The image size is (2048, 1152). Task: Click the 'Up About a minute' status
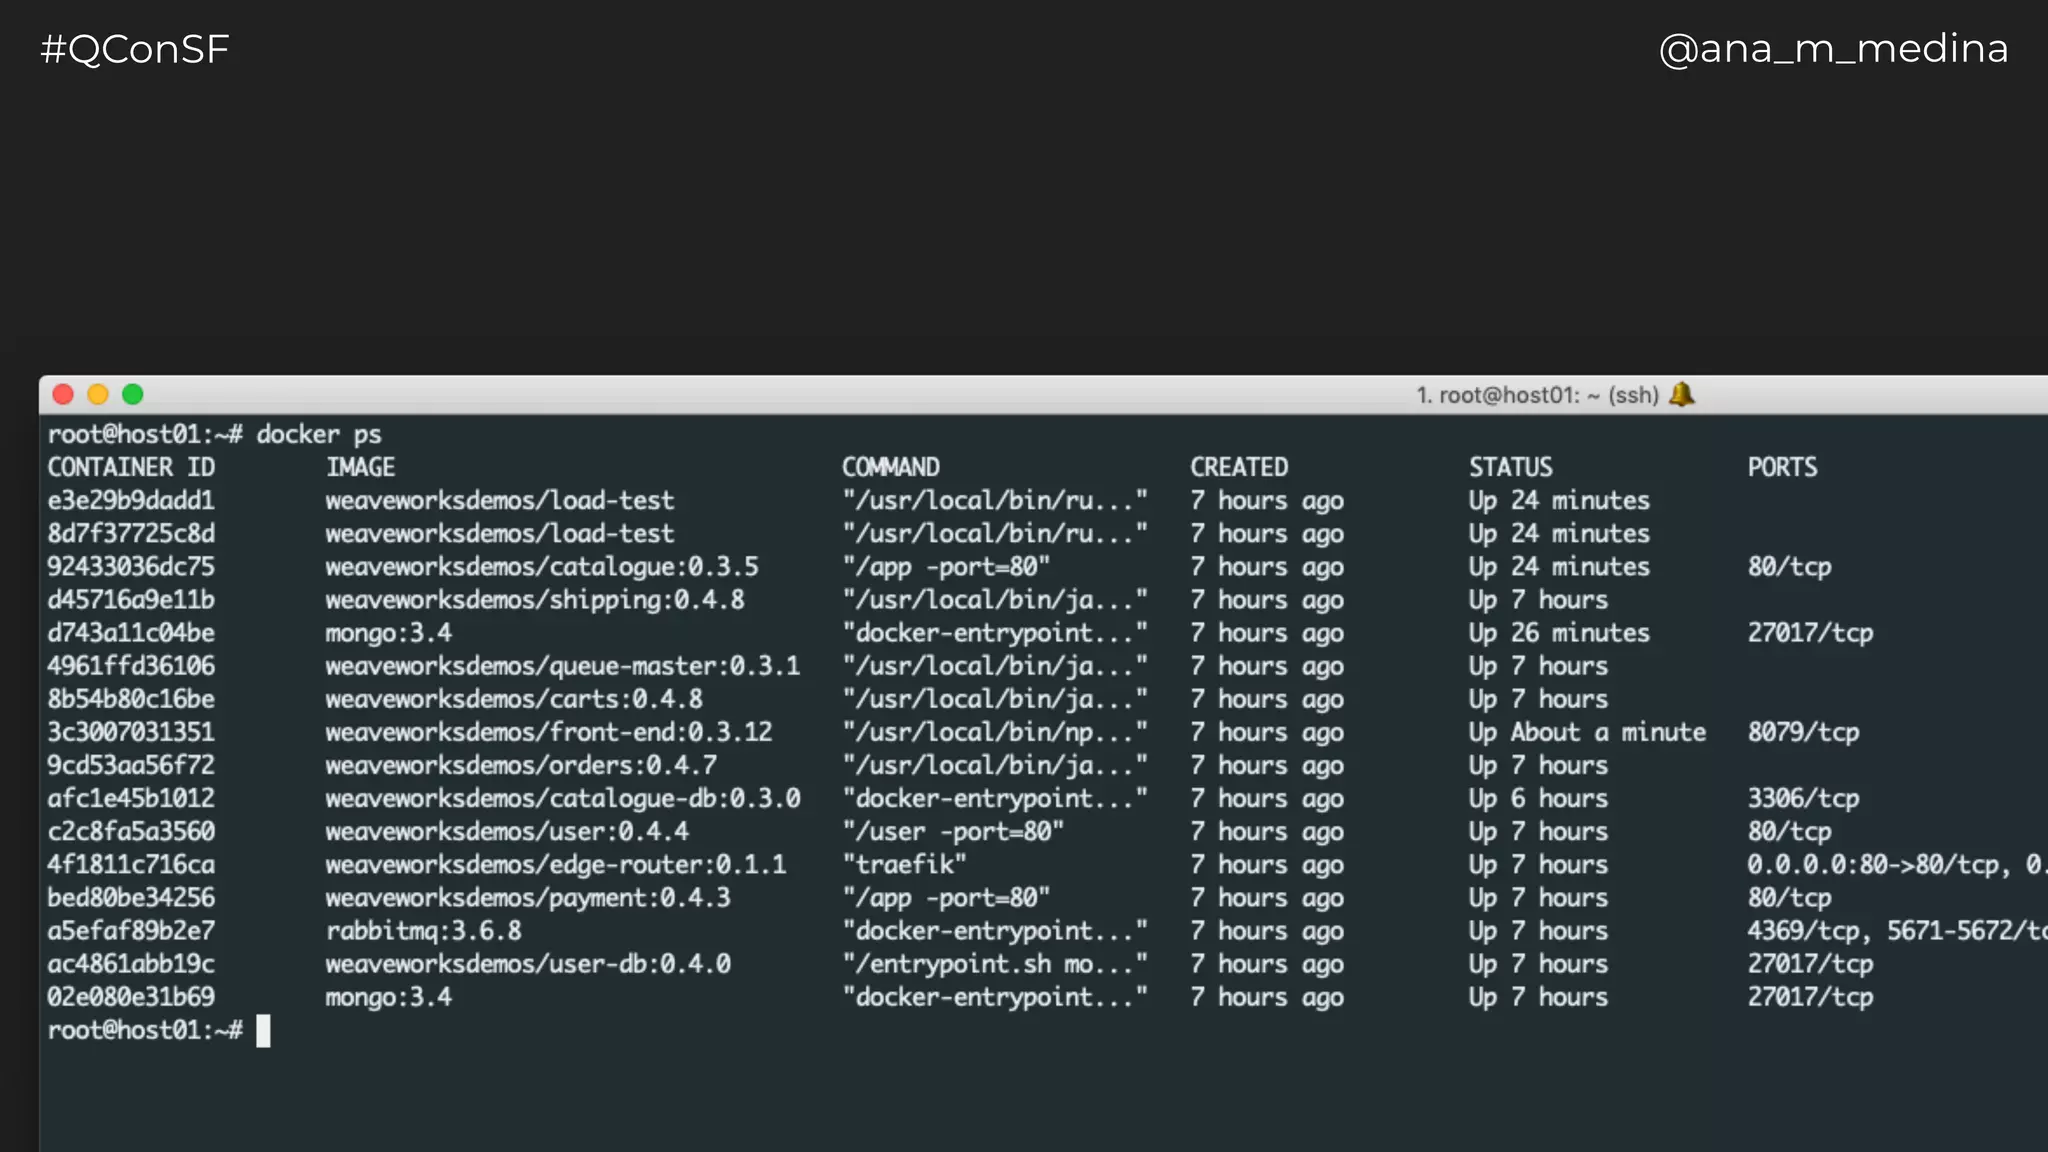click(x=1587, y=732)
